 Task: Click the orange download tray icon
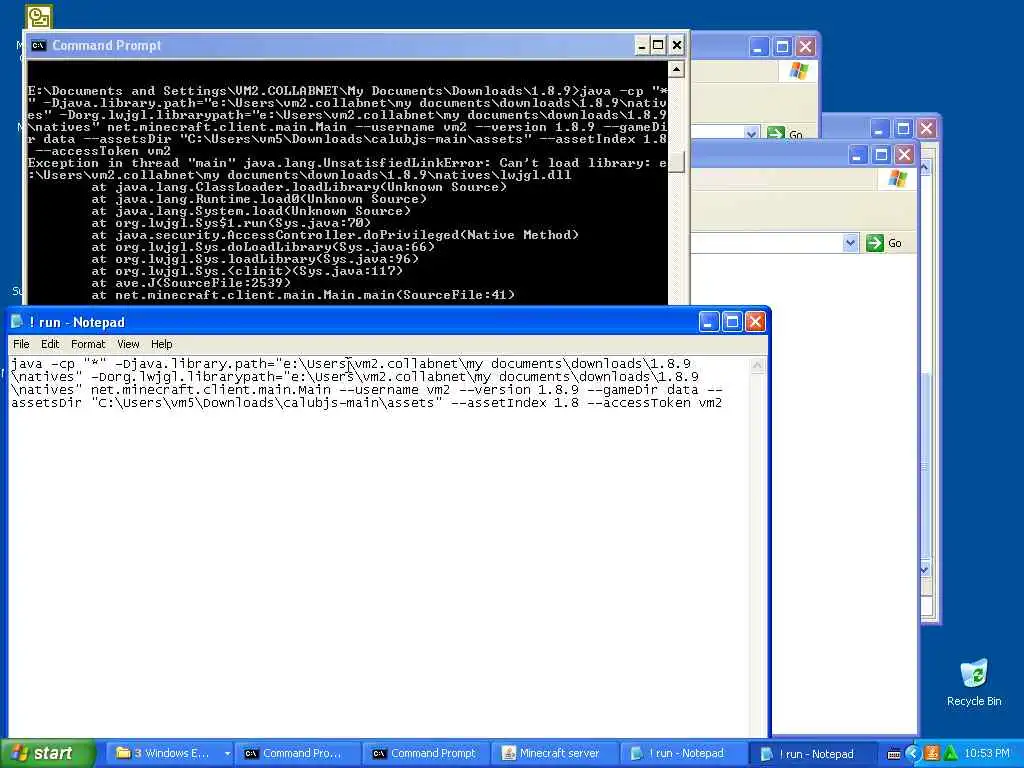(x=931, y=754)
